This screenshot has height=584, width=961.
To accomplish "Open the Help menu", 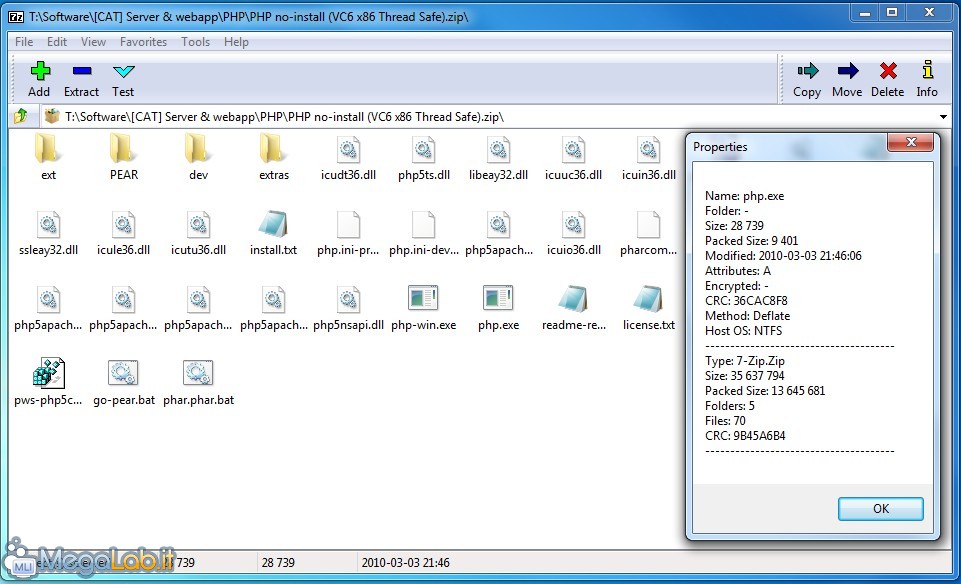I will (x=236, y=42).
